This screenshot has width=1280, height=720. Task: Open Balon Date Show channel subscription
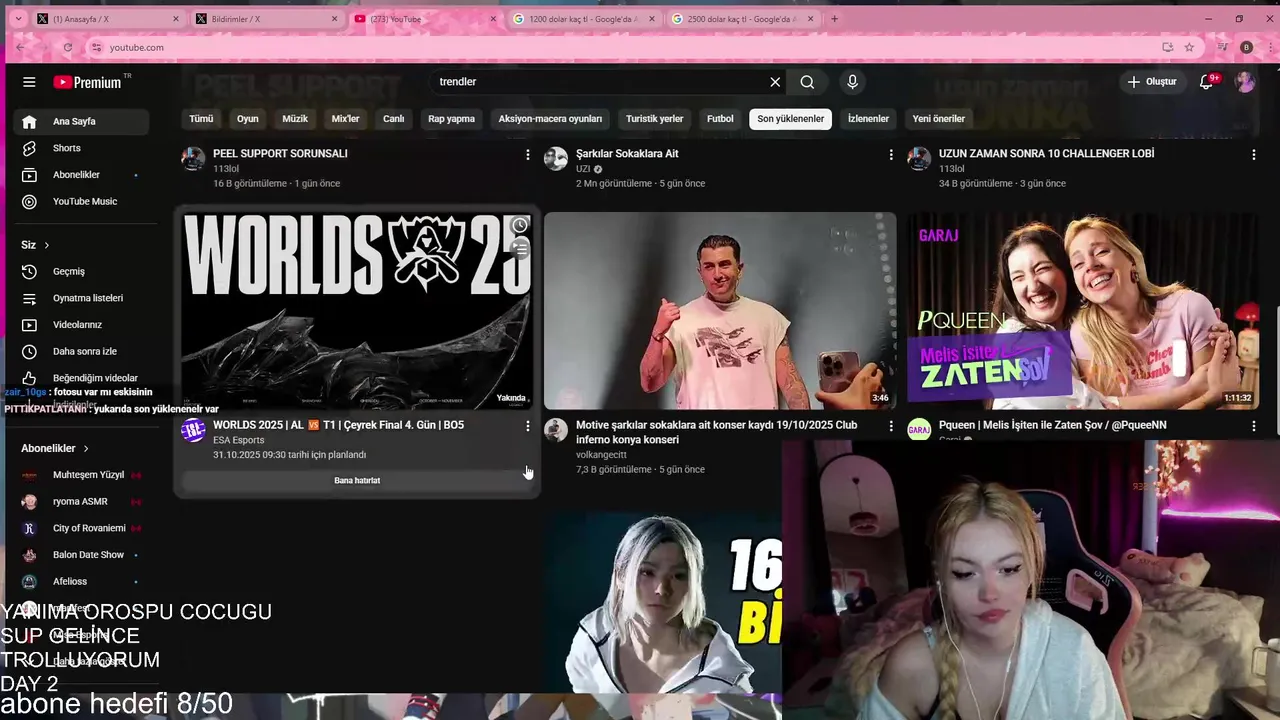point(81,555)
